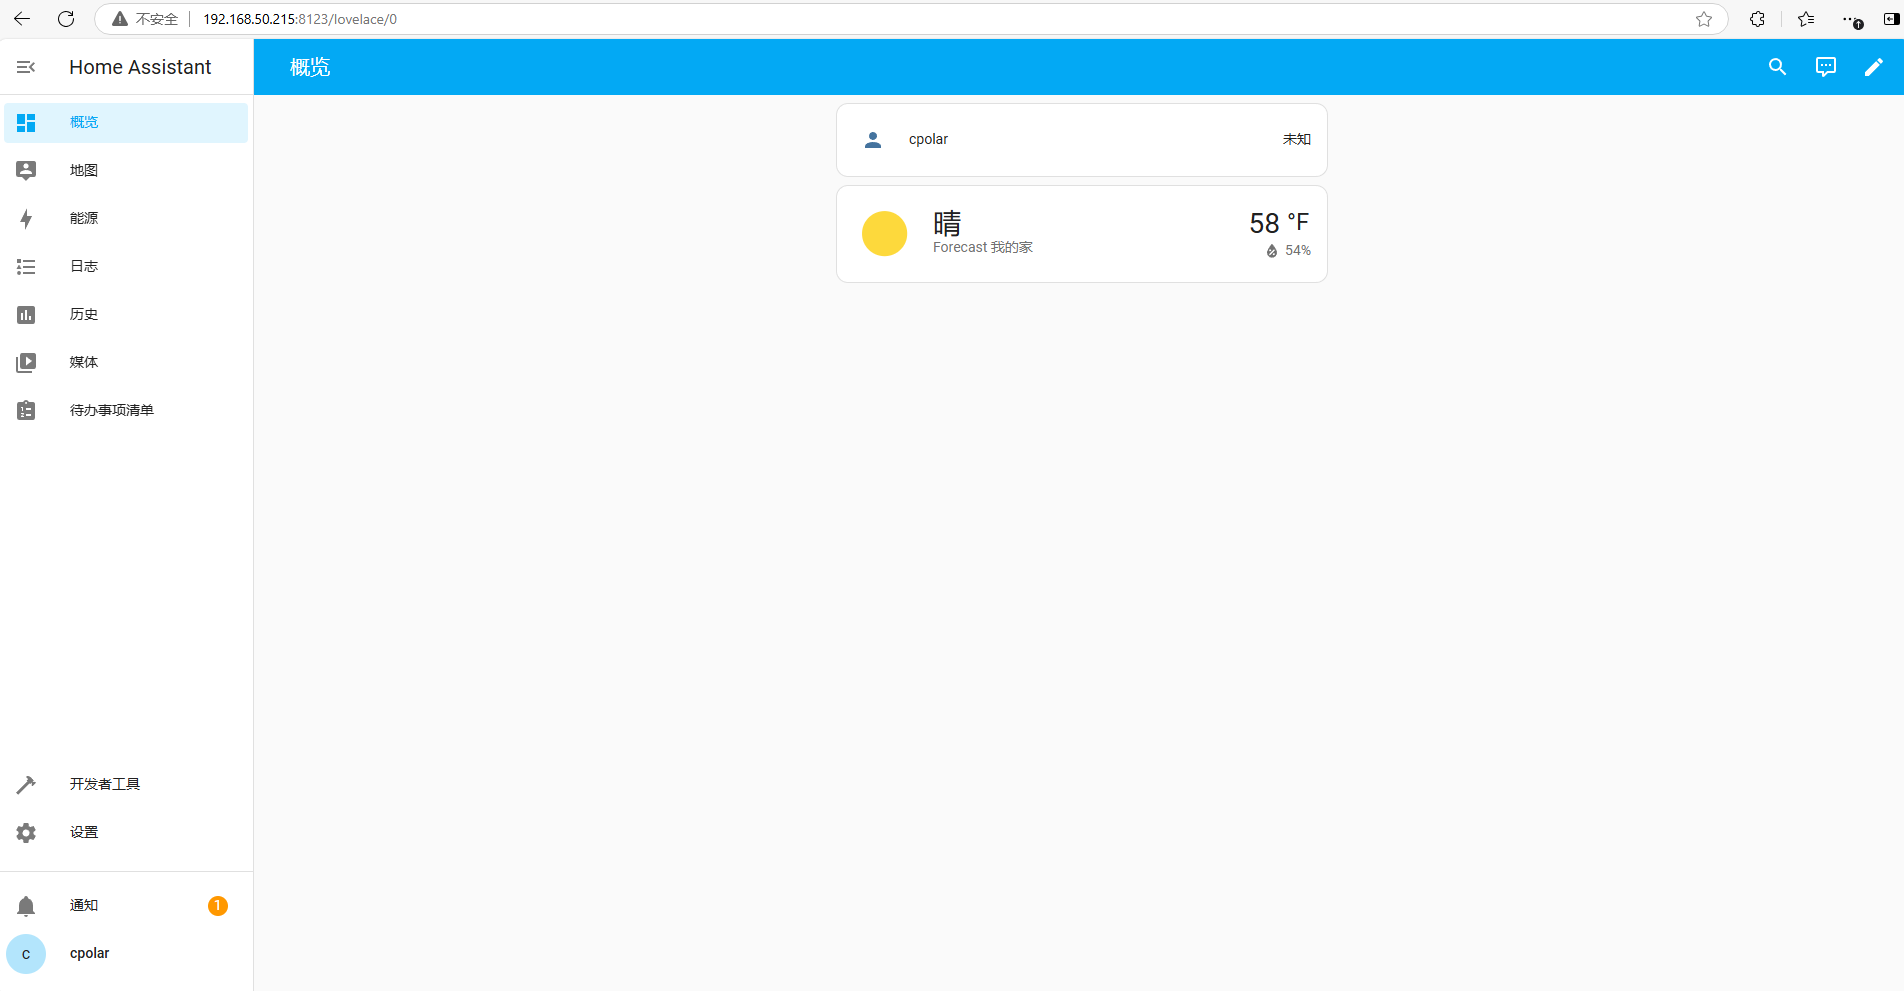
Task: Open the 日志 logbook list icon
Action: [x=26, y=266]
